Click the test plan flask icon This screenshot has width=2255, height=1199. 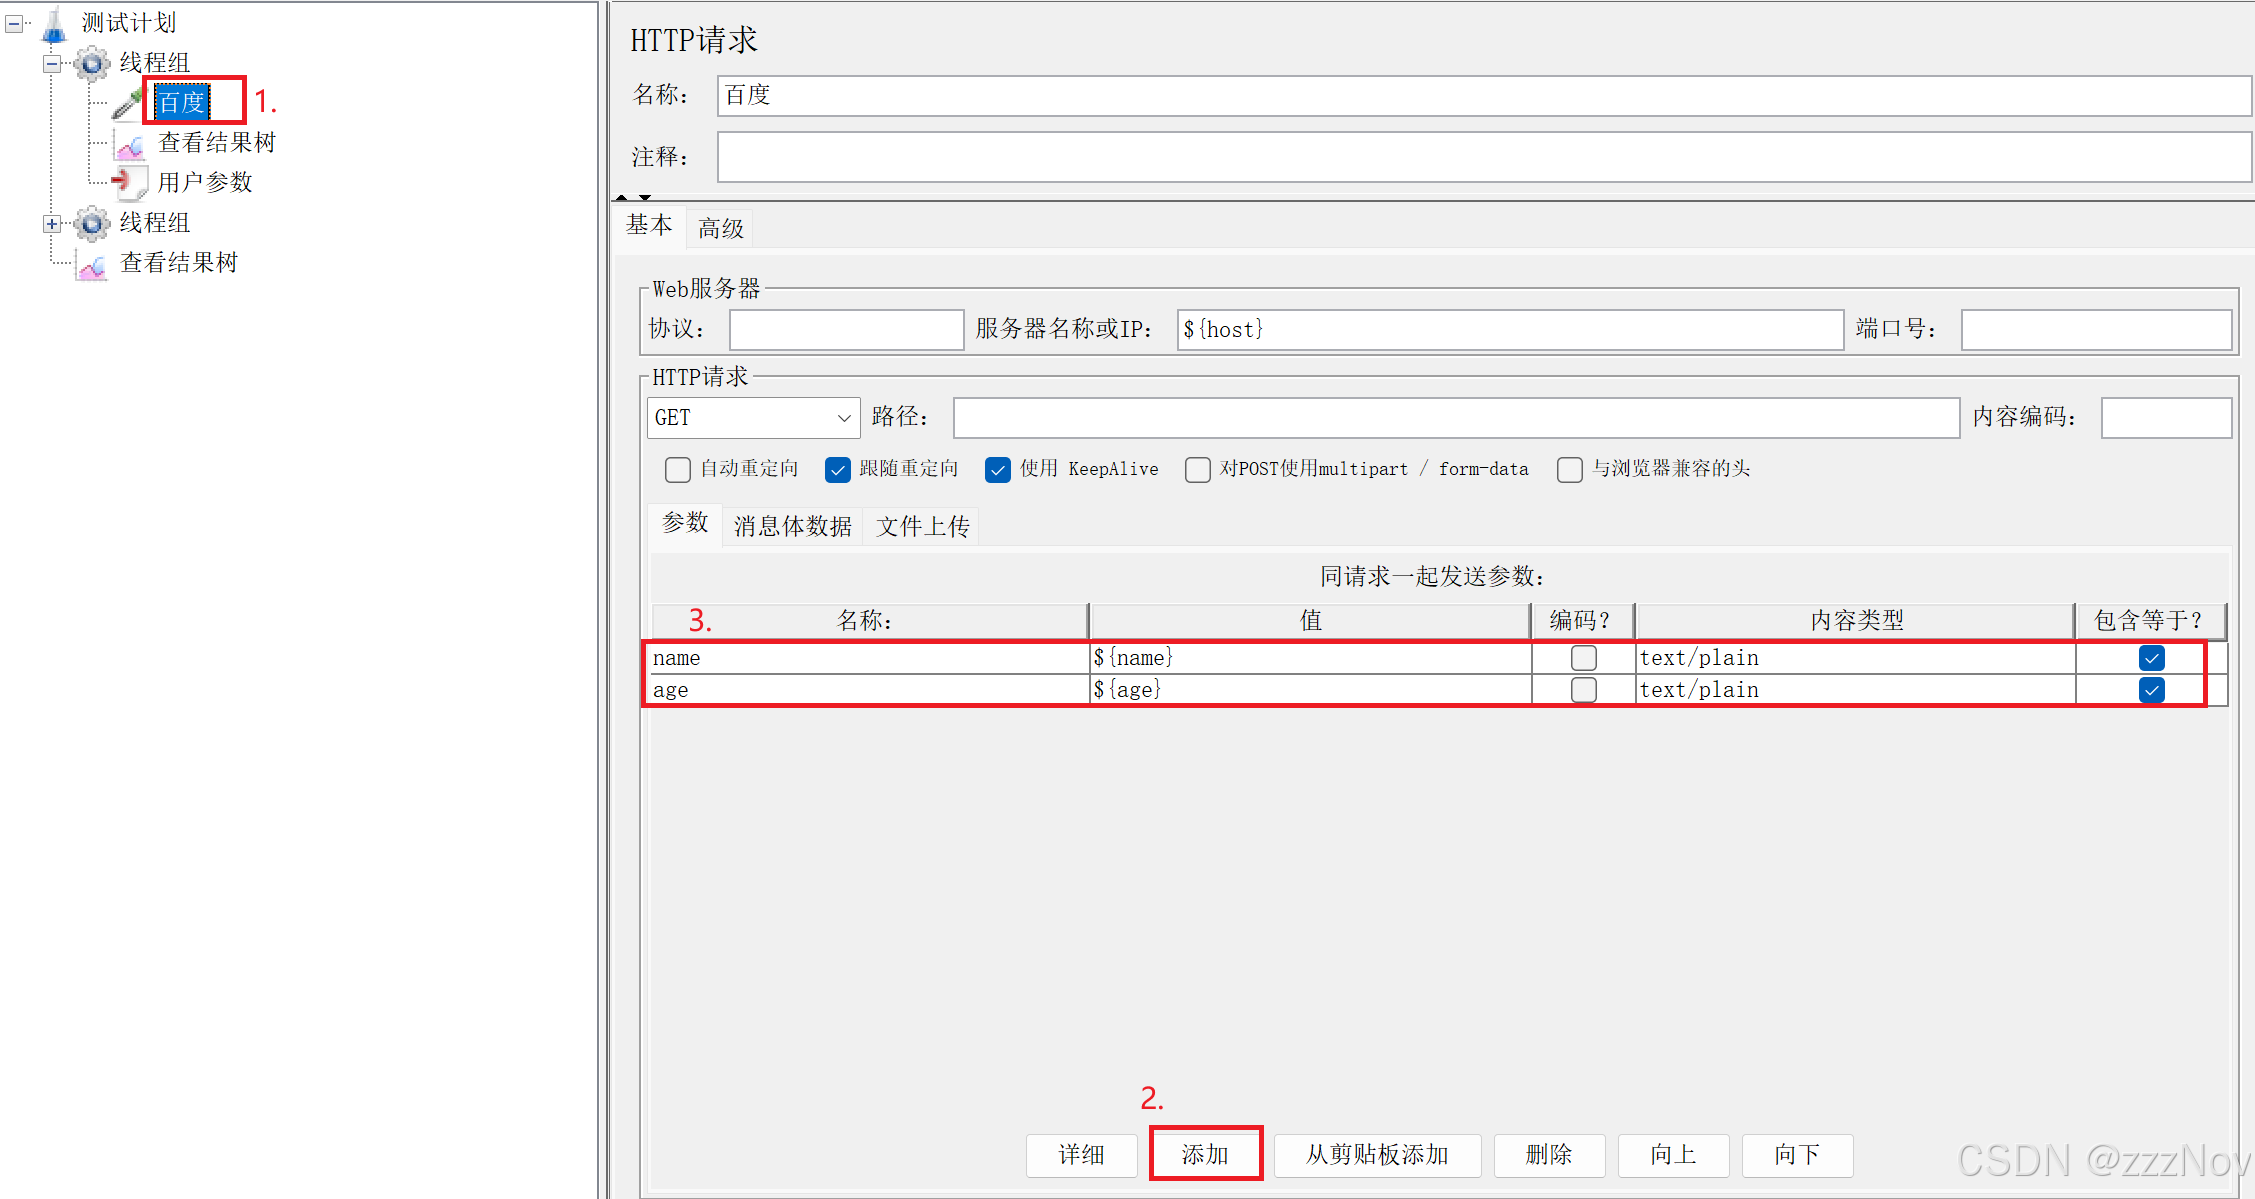pyautogui.click(x=54, y=24)
